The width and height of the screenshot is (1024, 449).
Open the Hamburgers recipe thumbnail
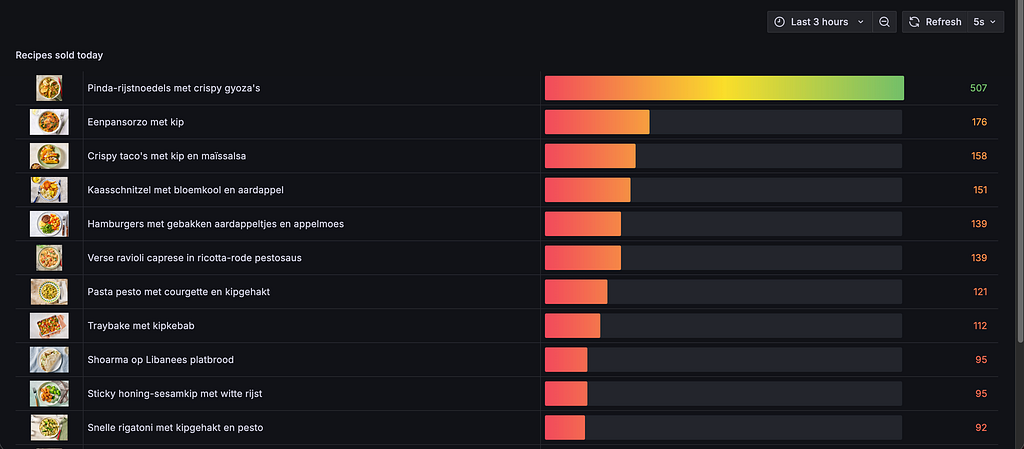(x=49, y=224)
